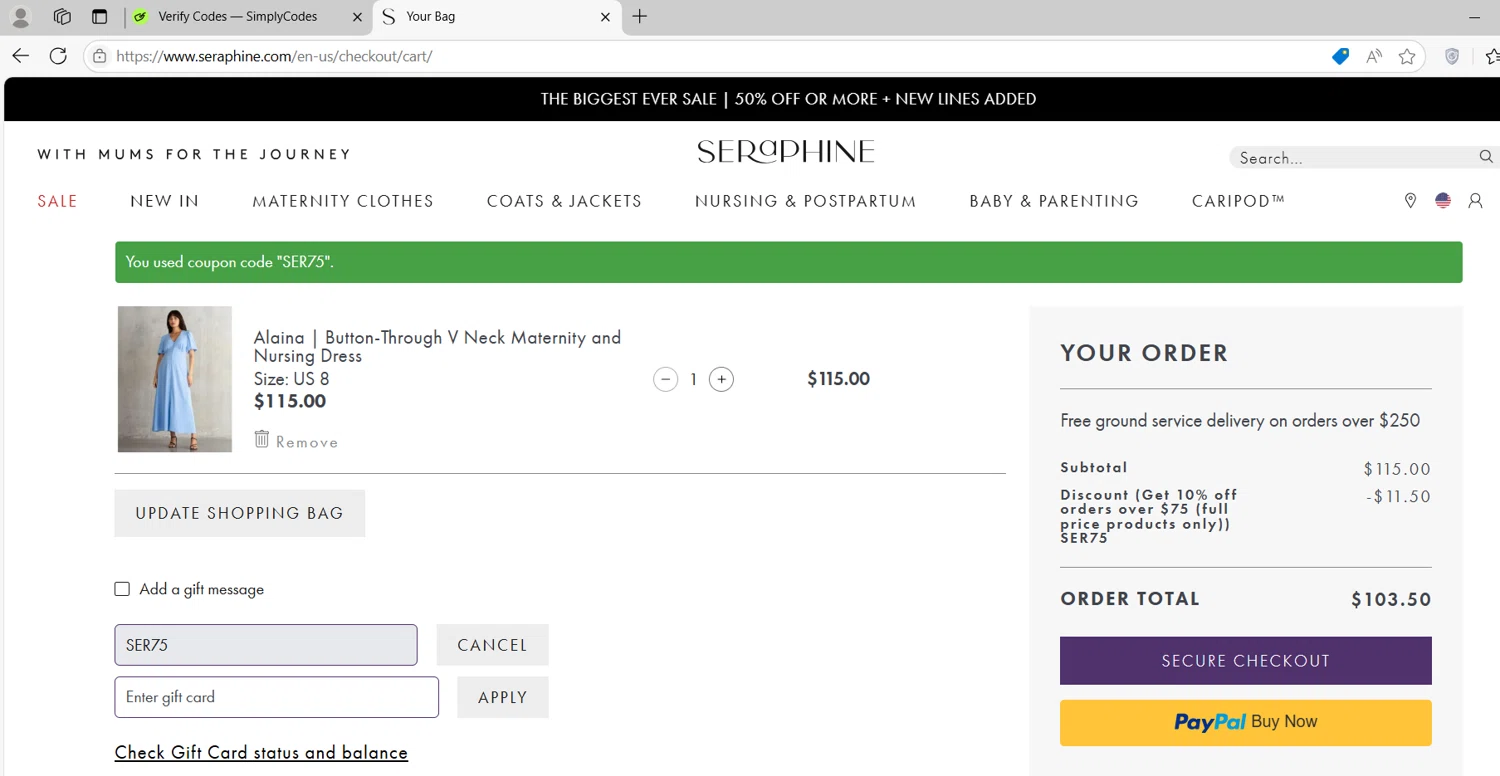
Task: Open the BABY & PARENTING menu
Action: click(x=1054, y=201)
